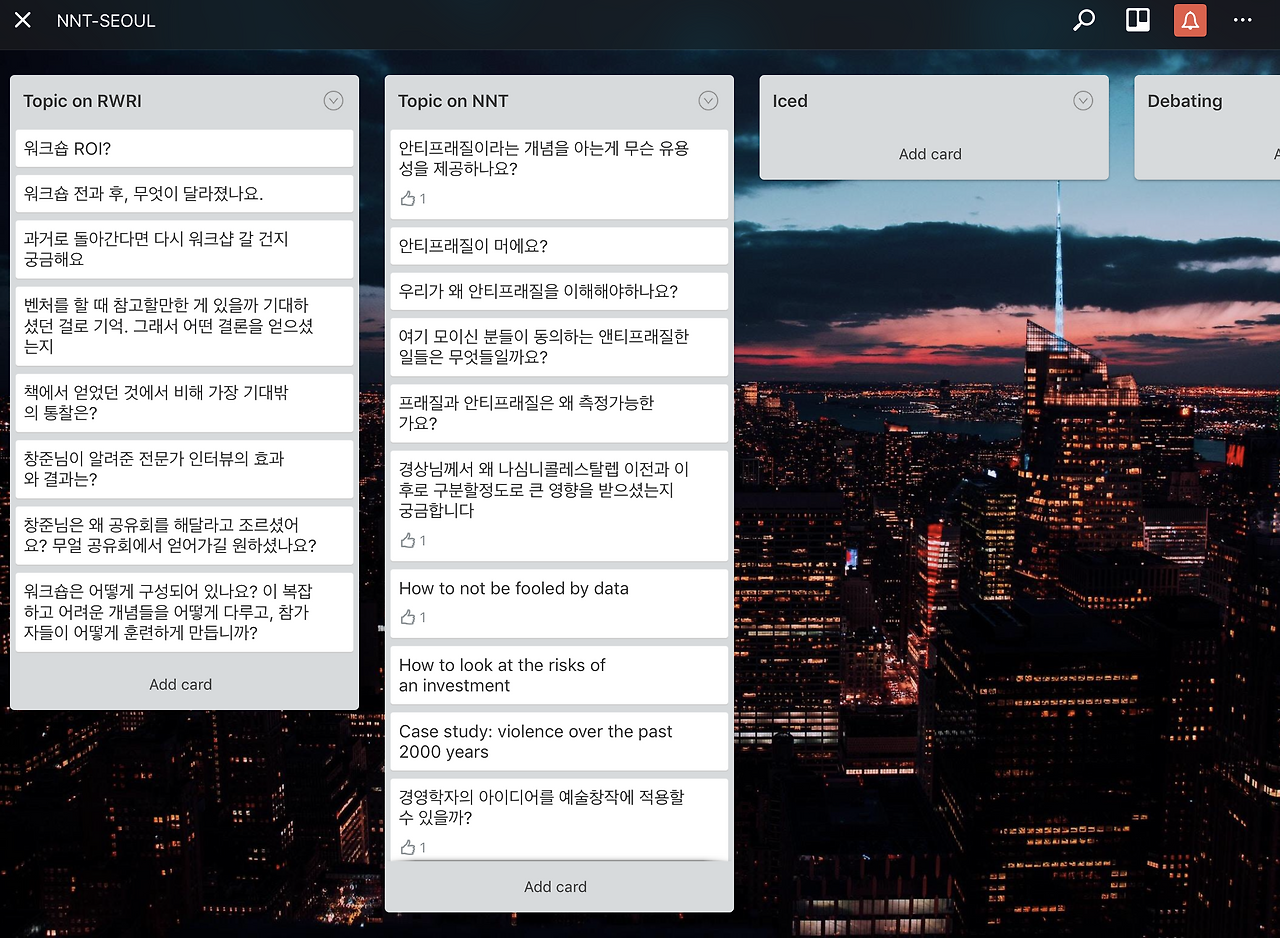Collapse the 'Iced' list chevron

coord(1083,100)
